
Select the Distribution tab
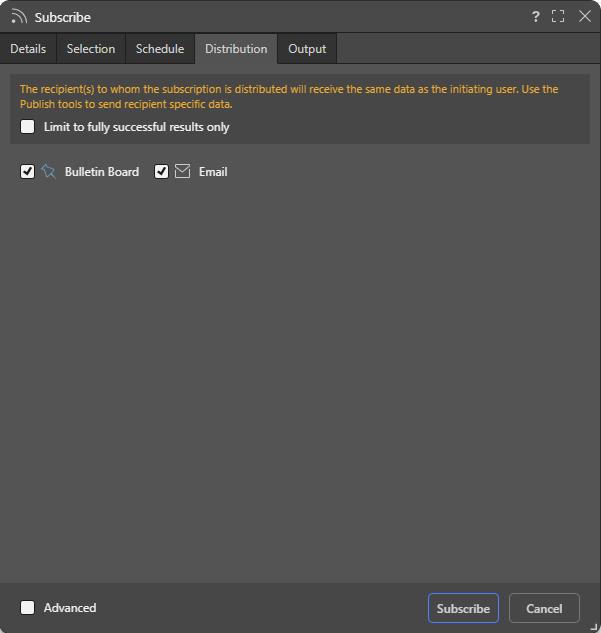tap(236, 49)
